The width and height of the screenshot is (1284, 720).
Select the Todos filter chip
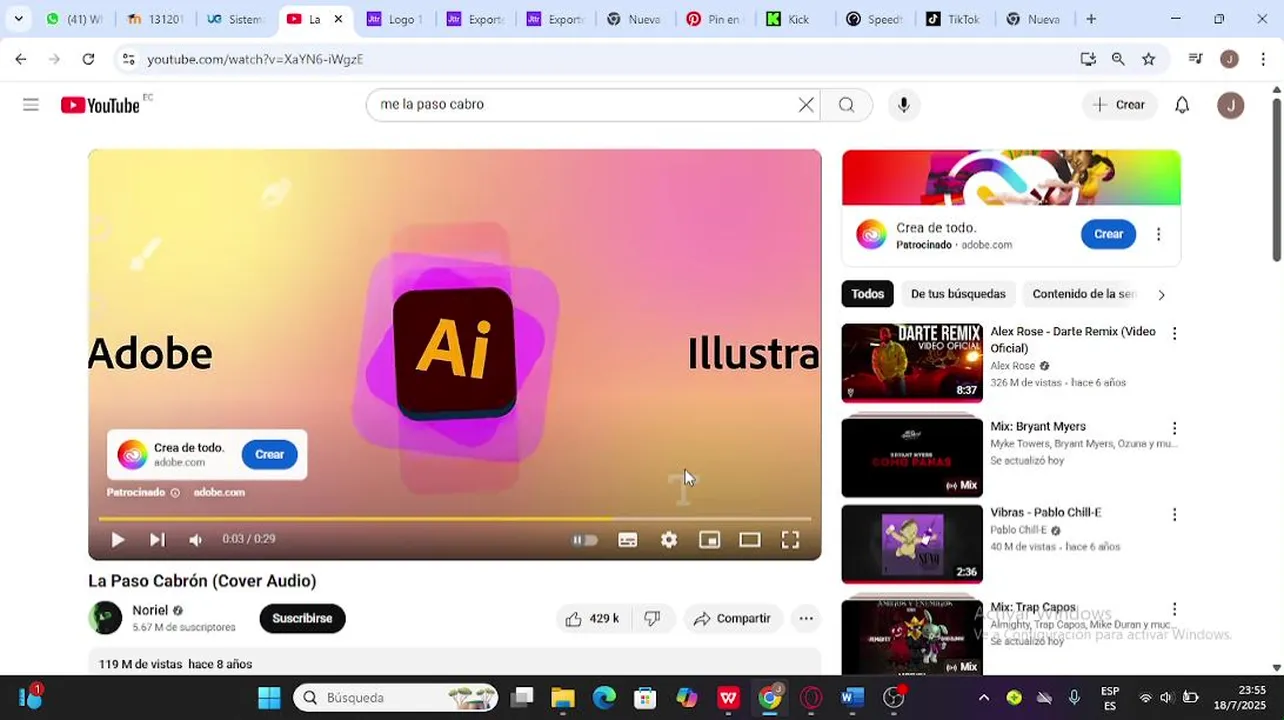(867, 294)
